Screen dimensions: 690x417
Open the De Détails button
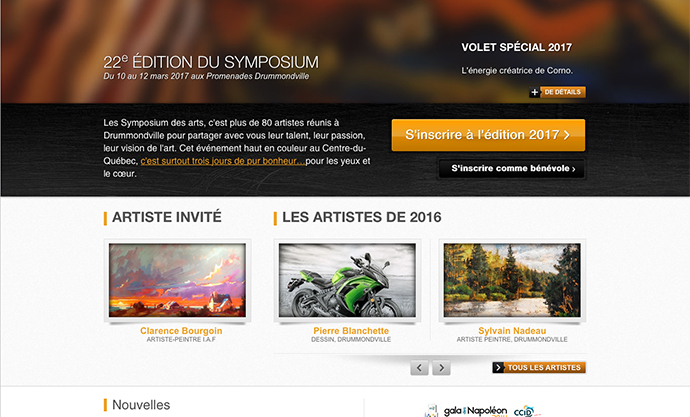tap(562, 92)
